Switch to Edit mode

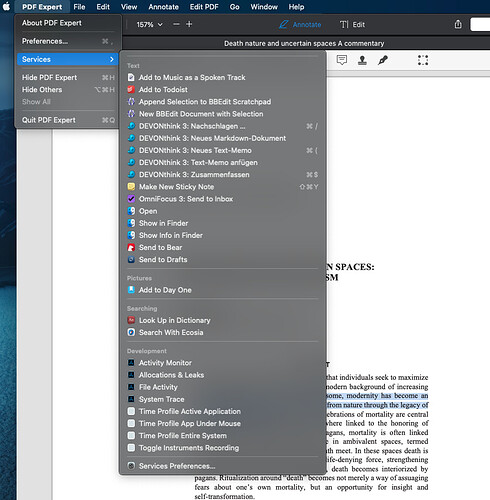352,25
